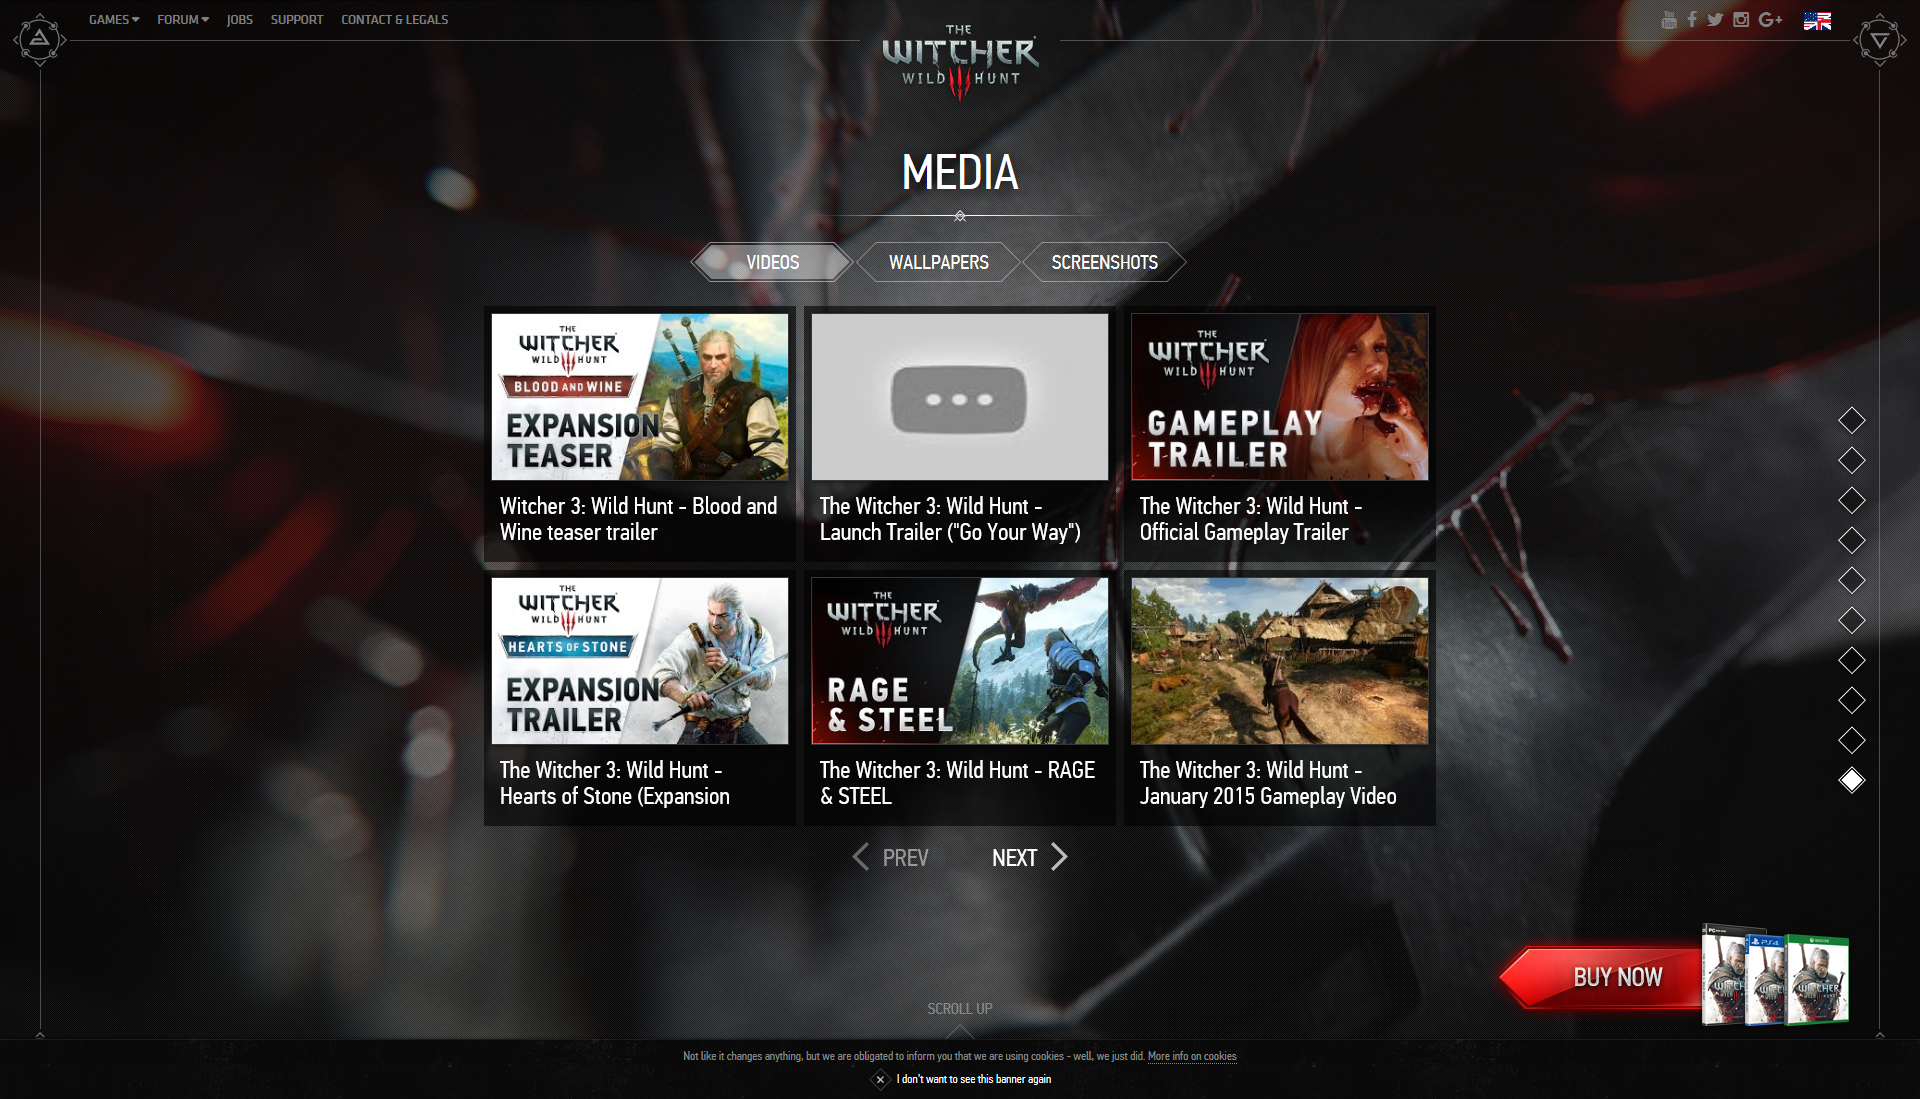Select the first diamond section marker
This screenshot has width=1920, height=1099.
tap(1851, 420)
